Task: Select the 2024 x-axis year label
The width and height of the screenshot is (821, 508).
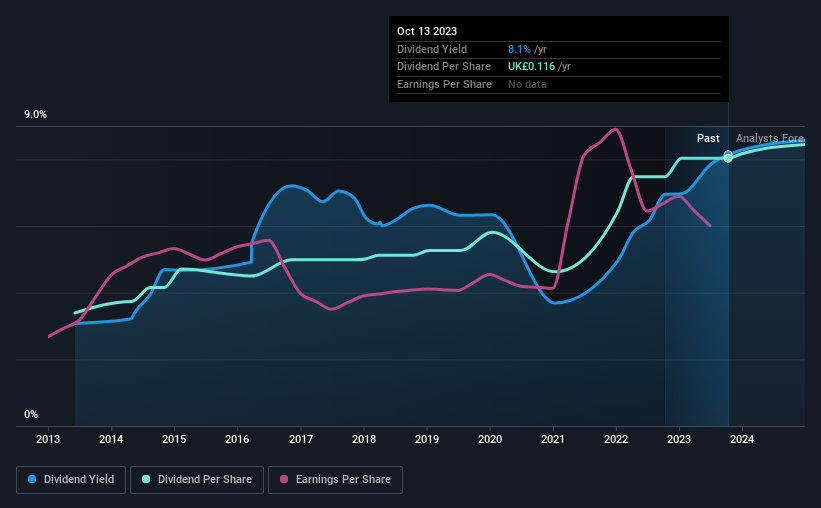Action: click(742, 439)
